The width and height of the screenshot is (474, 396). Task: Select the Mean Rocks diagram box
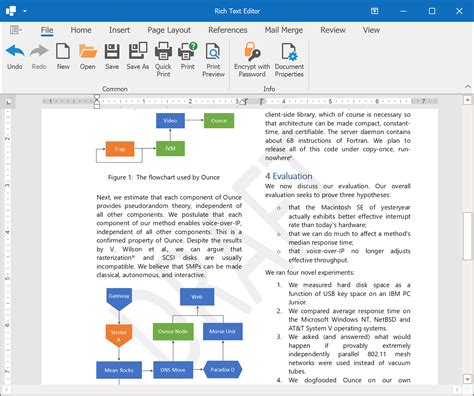(x=119, y=370)
